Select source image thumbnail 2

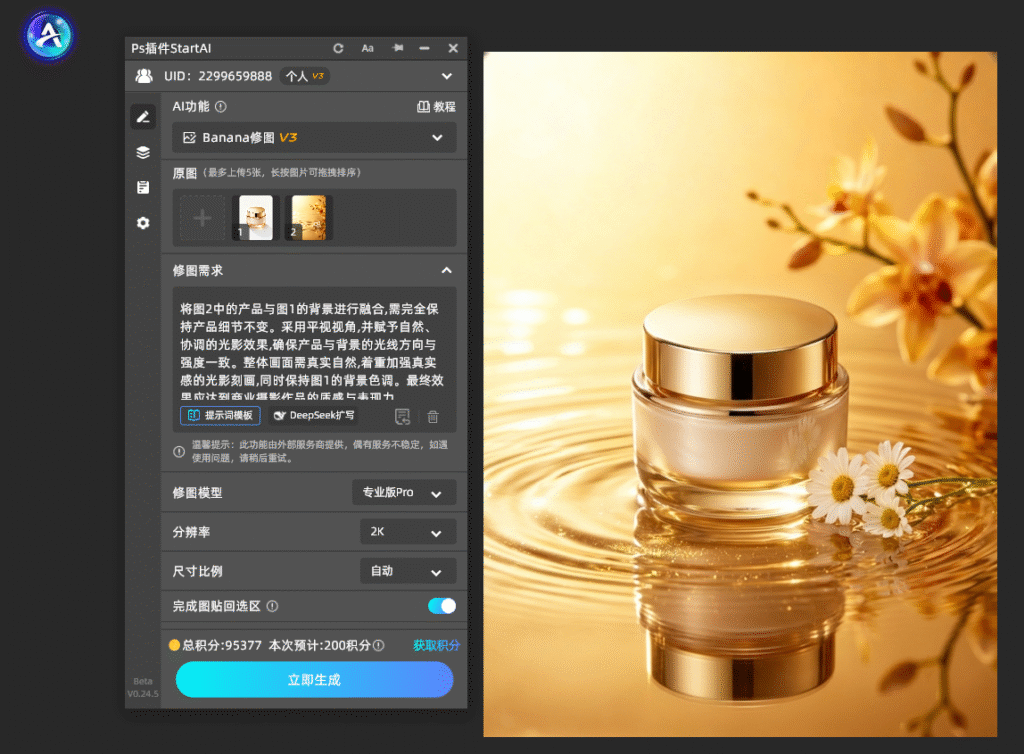click(309, 217)
